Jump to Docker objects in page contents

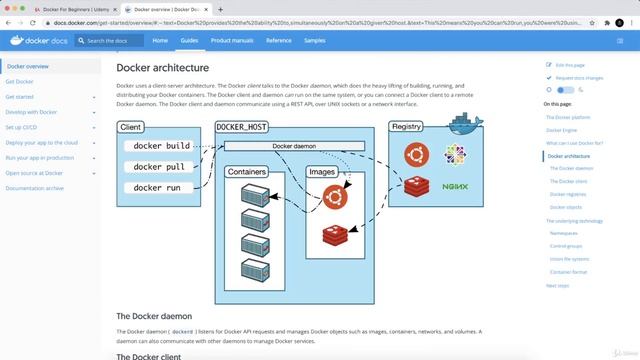click(x=566, y=207)
